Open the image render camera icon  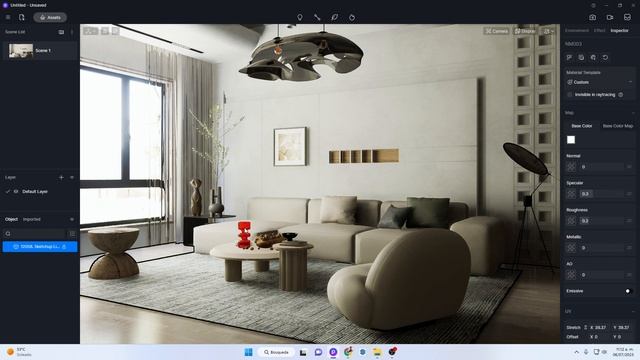click(x=593, y=17)
